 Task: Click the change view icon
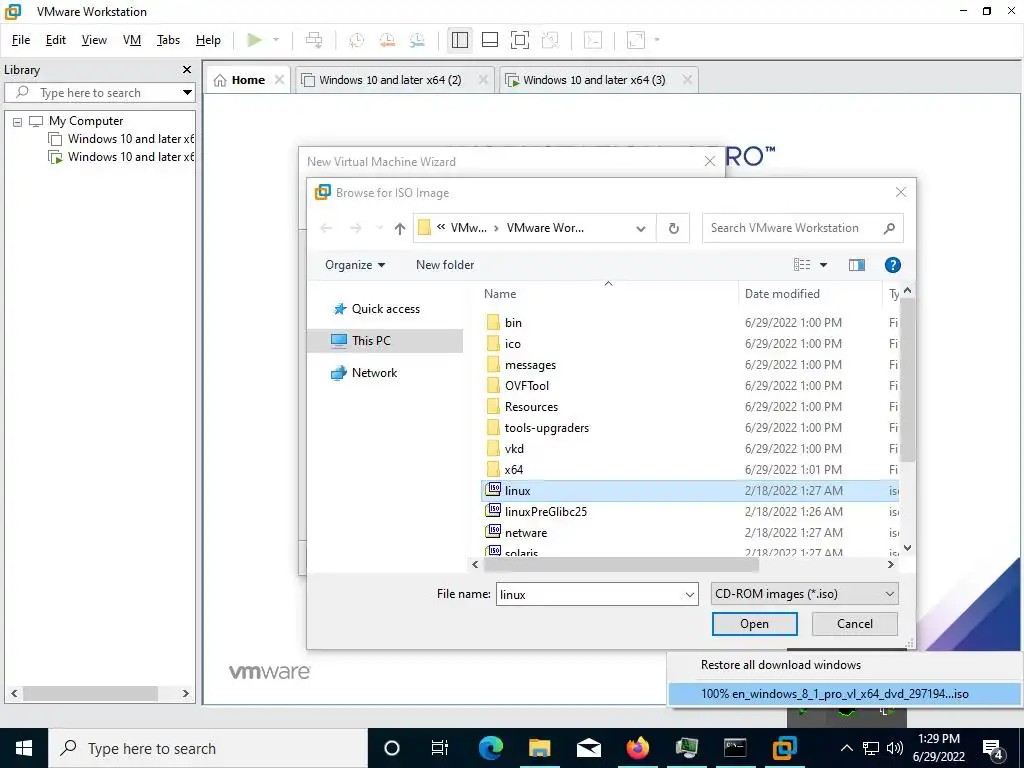(802, 264)
